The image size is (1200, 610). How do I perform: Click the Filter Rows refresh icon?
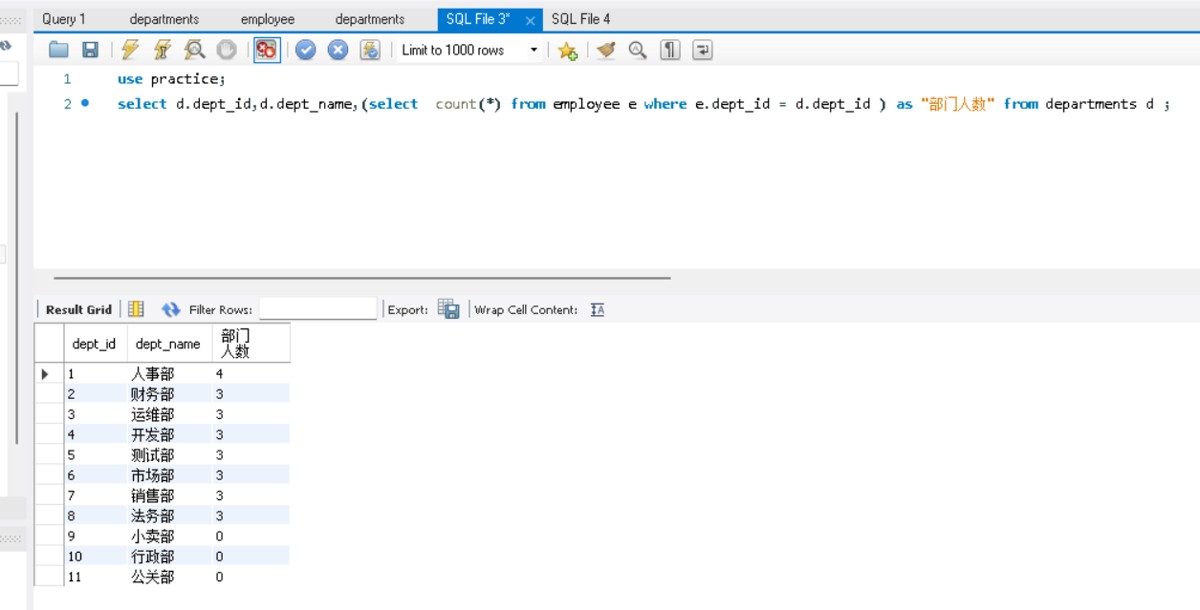point(171,310)
